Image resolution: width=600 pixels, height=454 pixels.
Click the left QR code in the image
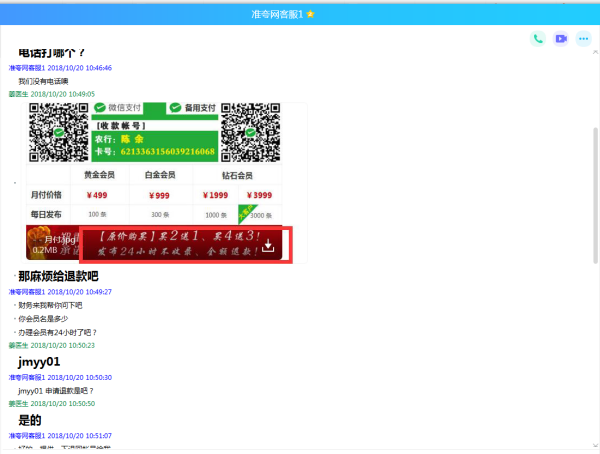(59, 132)
